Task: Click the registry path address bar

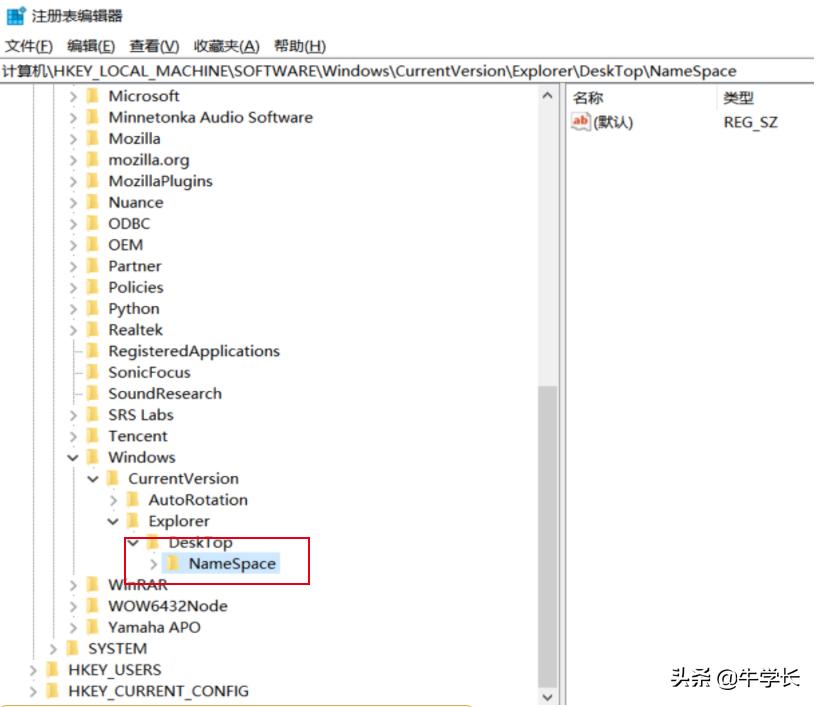Action: [400, 71]
